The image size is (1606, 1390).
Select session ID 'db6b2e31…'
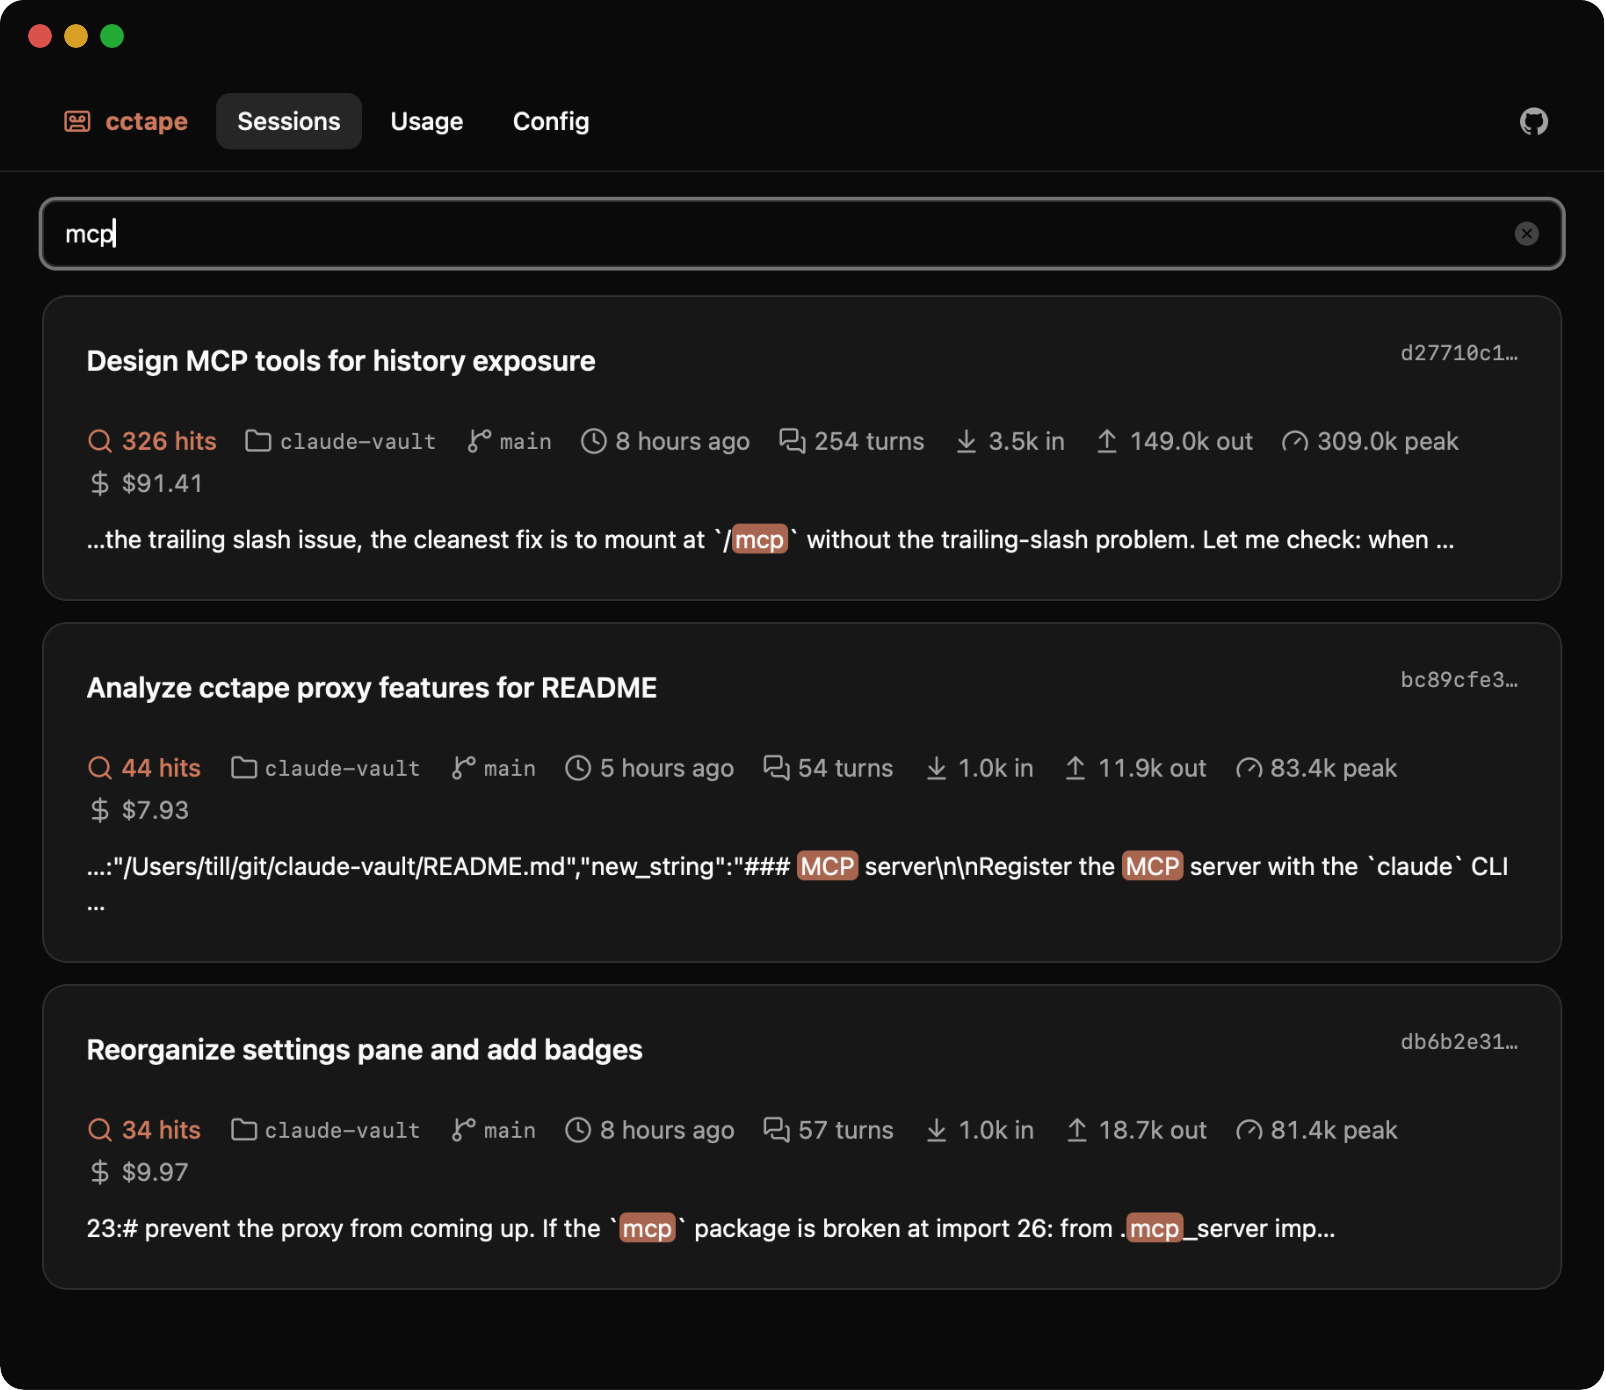click(1459, 1042)
